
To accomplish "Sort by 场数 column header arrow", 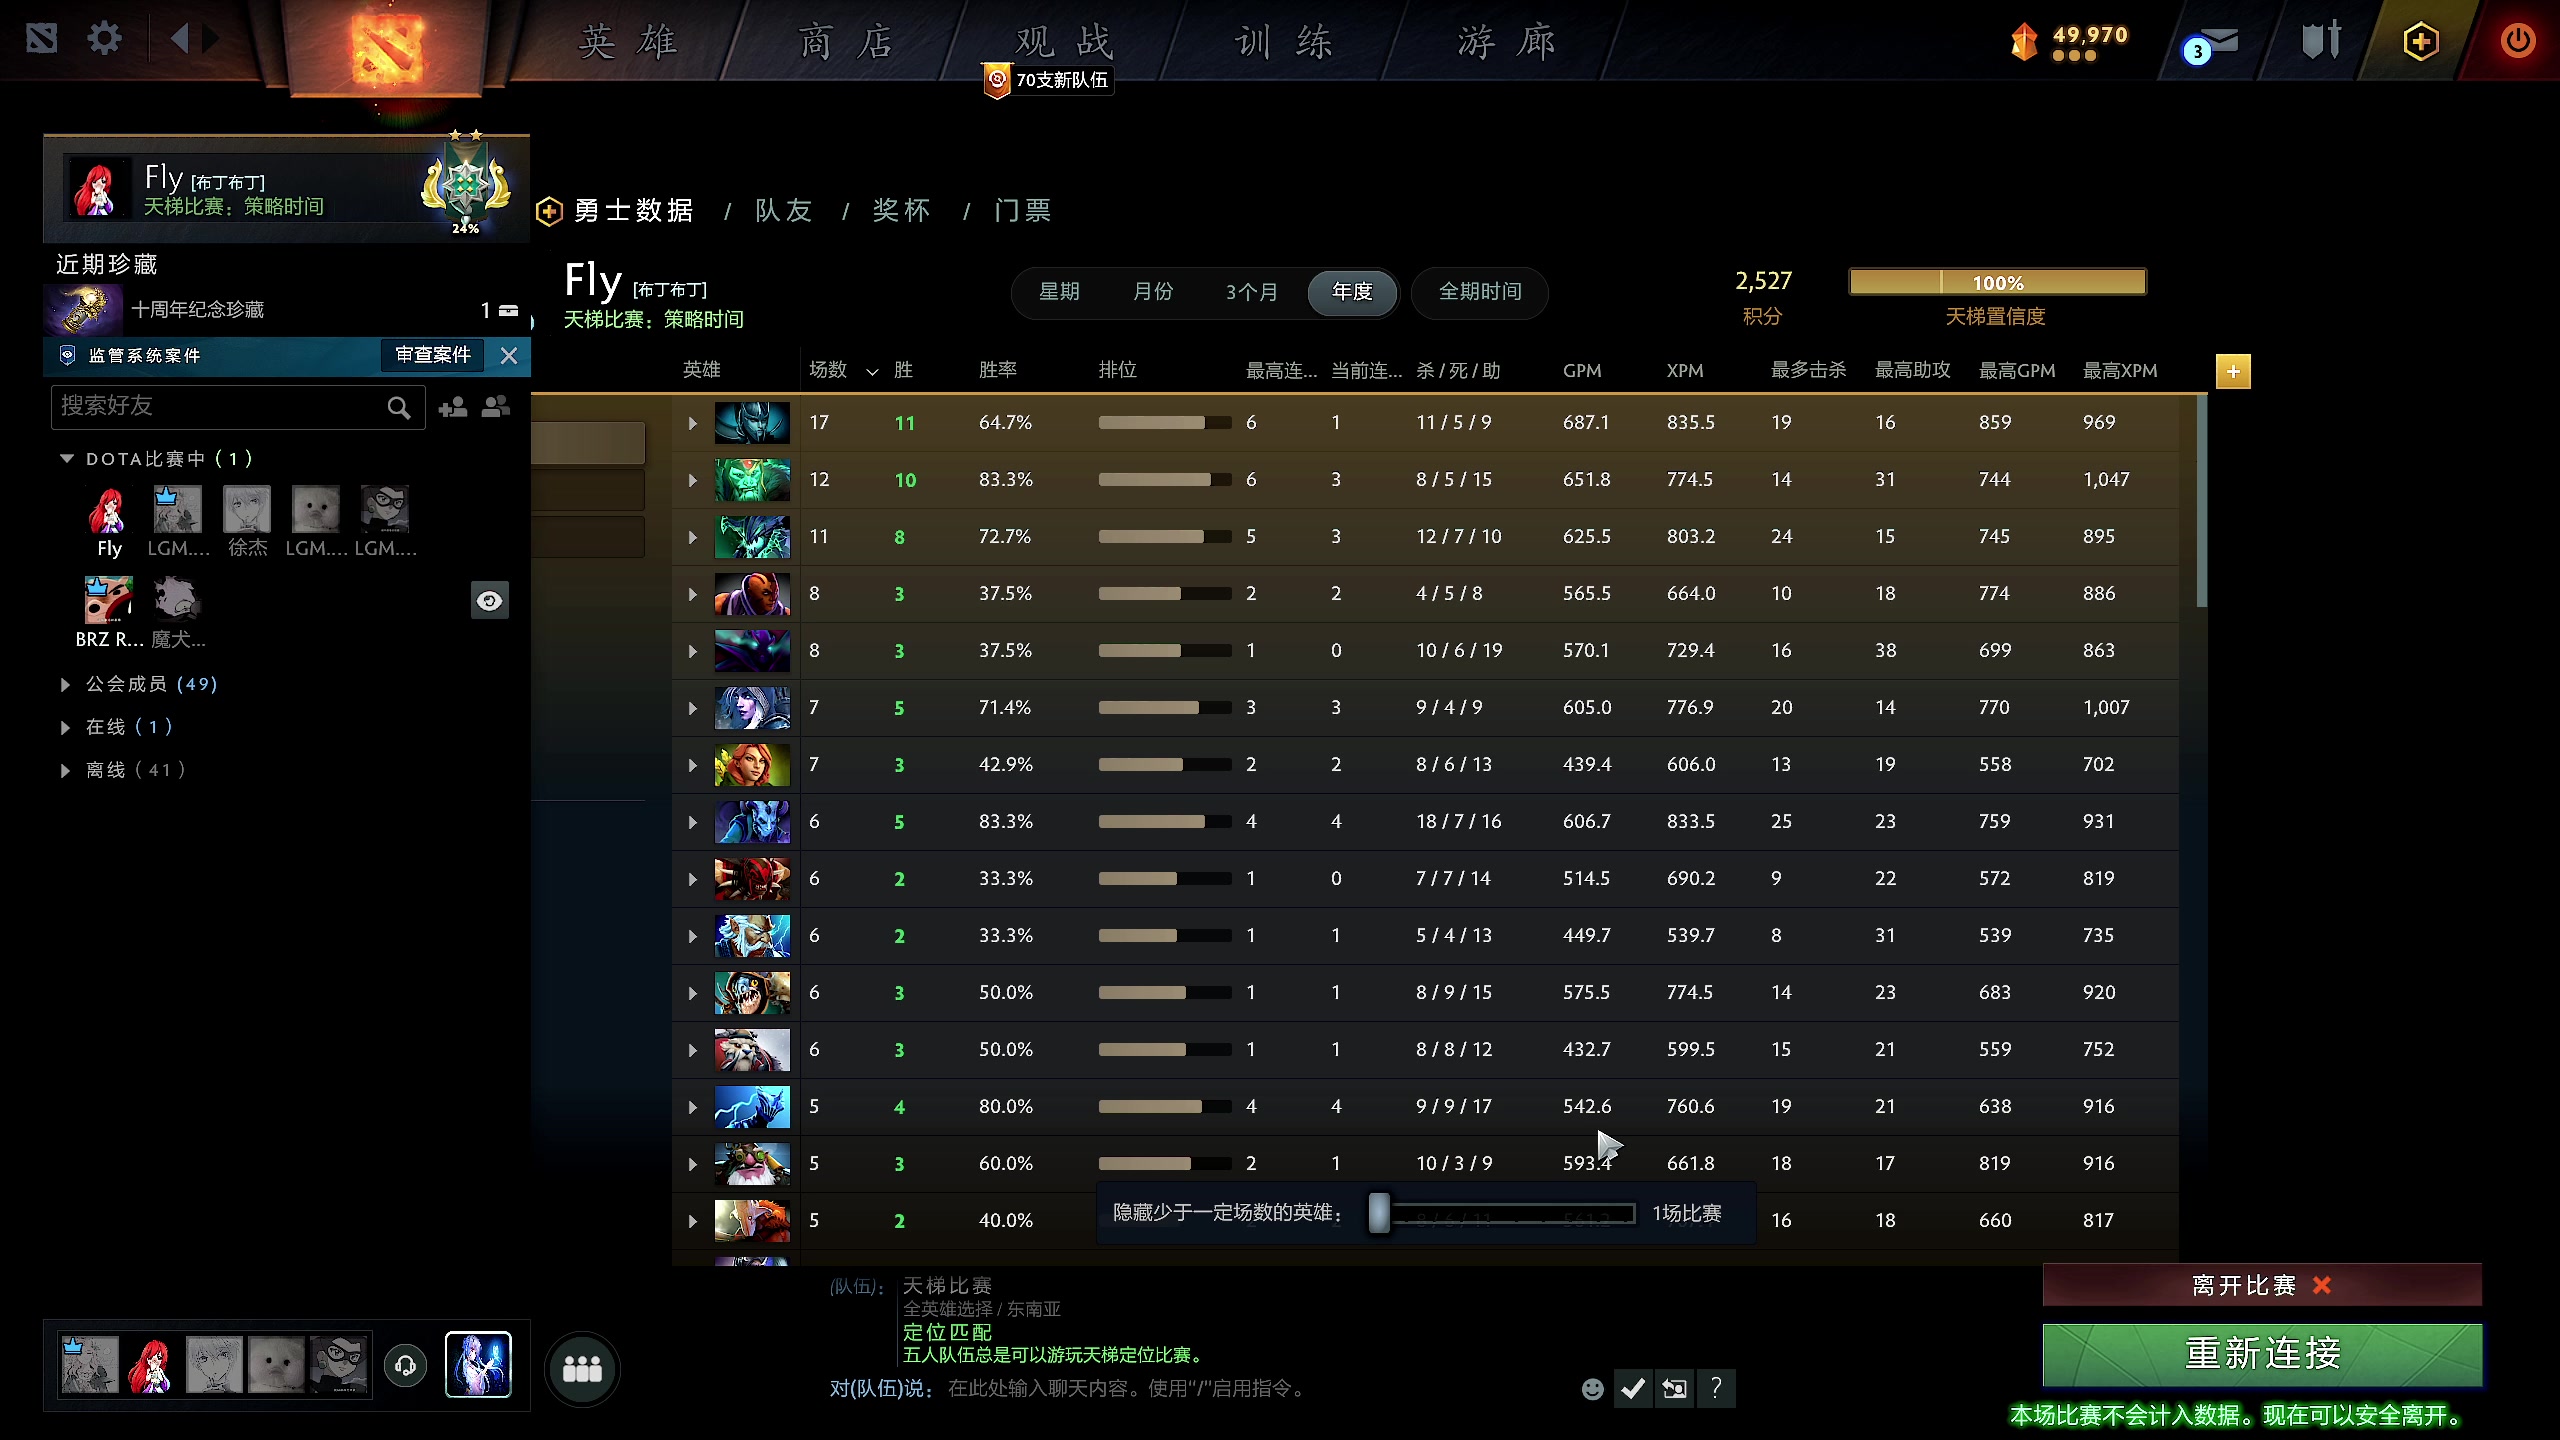I will [872, 372].
